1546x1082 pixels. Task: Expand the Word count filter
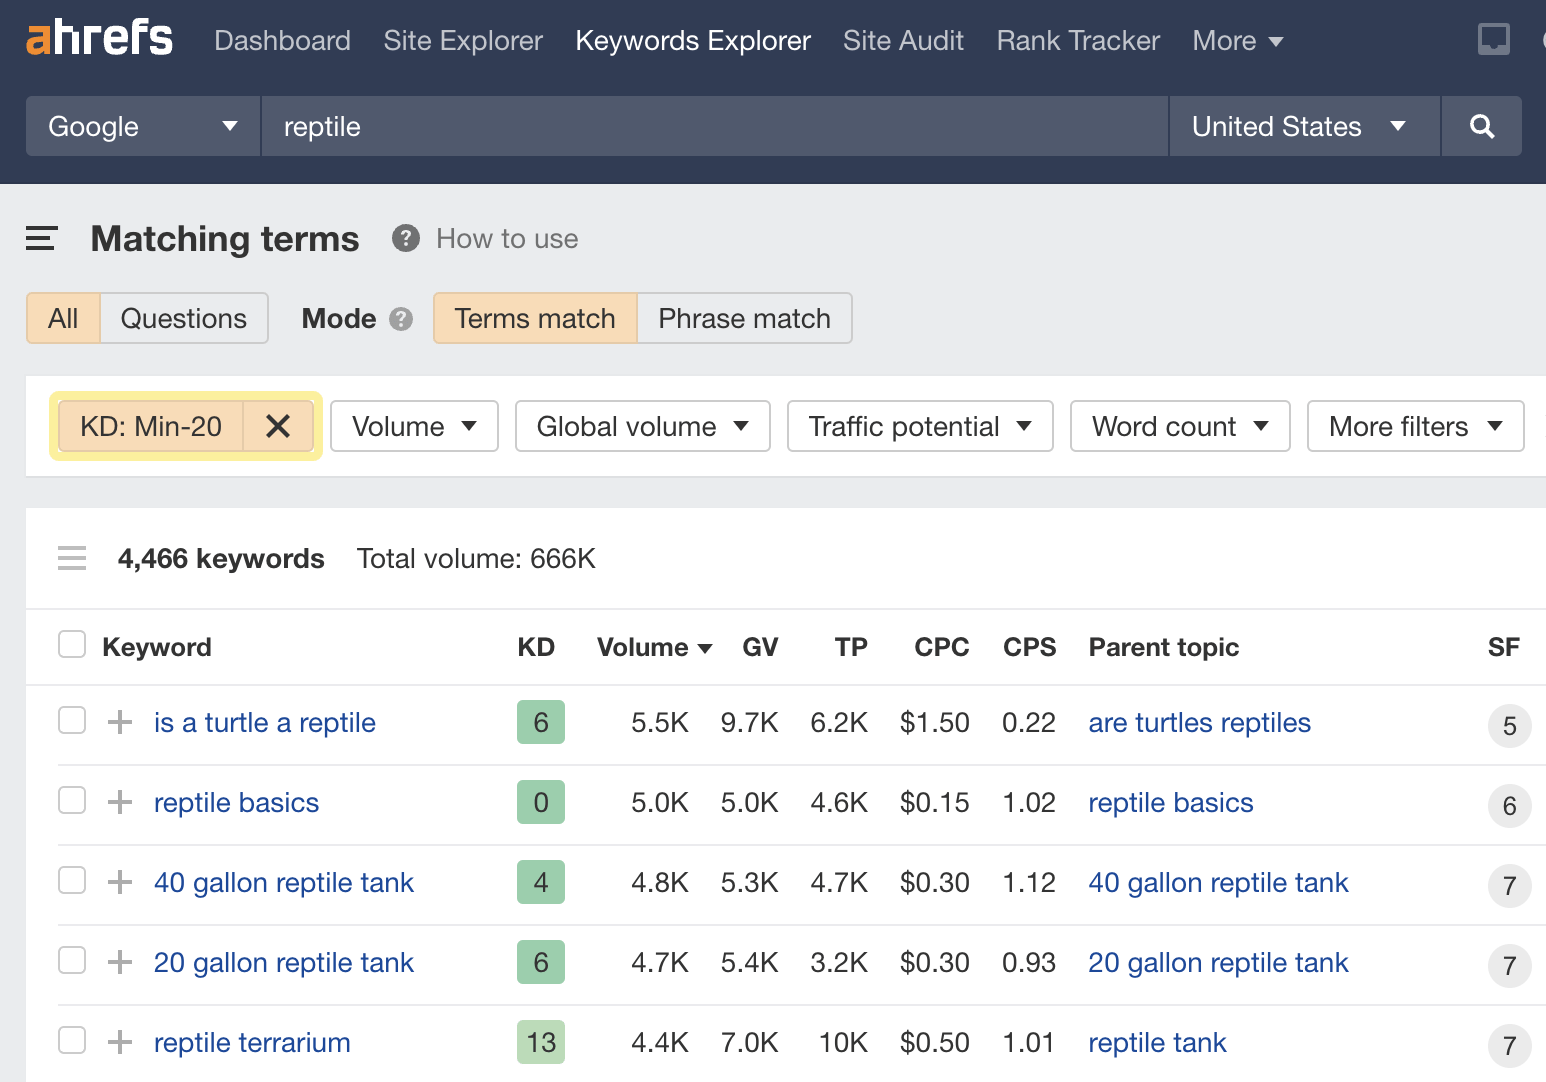click(1180, 426)
